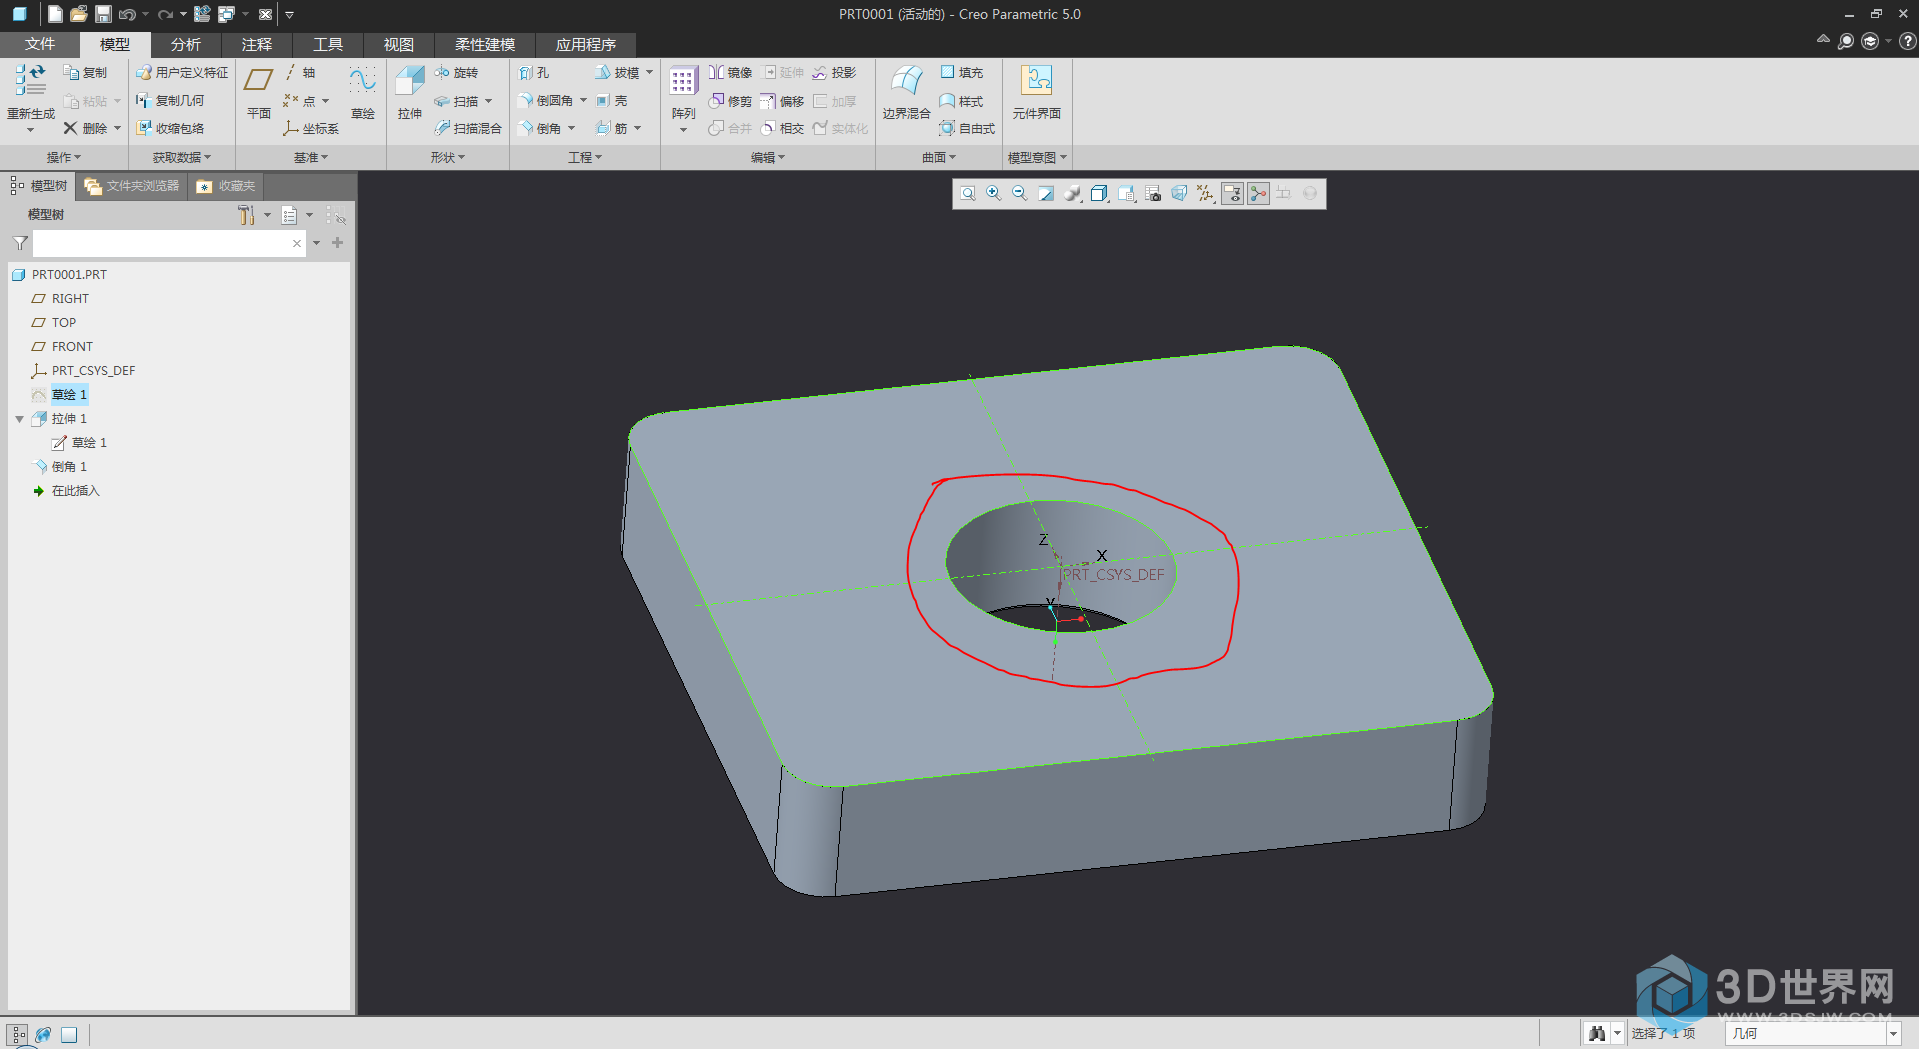The width and height of the screenshot is (1919, 1049).
Task: Close the window using quick access X icon
Action: (x=265, y=14)
